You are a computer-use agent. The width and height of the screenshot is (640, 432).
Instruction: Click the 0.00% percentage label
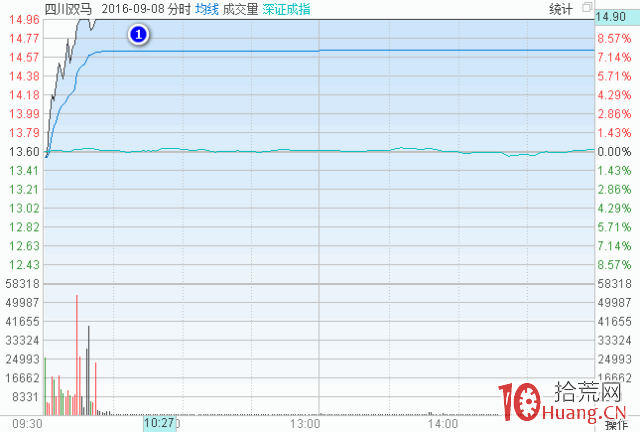[x=614, y=152]
